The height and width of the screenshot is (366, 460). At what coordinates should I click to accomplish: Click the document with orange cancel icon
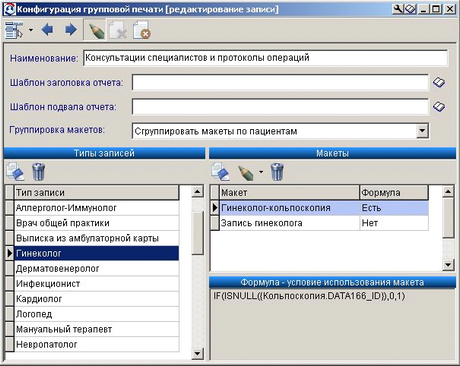141,30
